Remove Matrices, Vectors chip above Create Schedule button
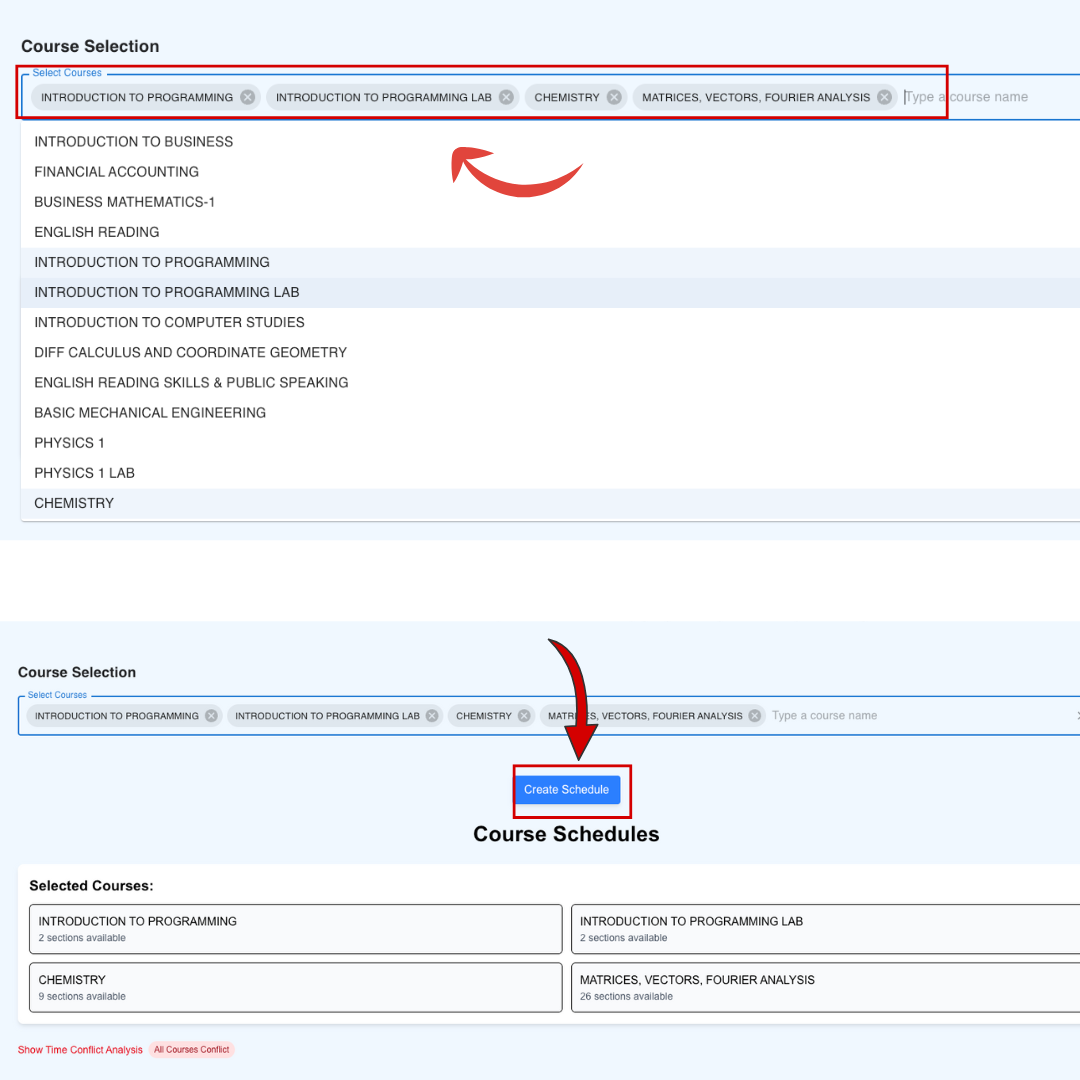 [x=755, y=716]
